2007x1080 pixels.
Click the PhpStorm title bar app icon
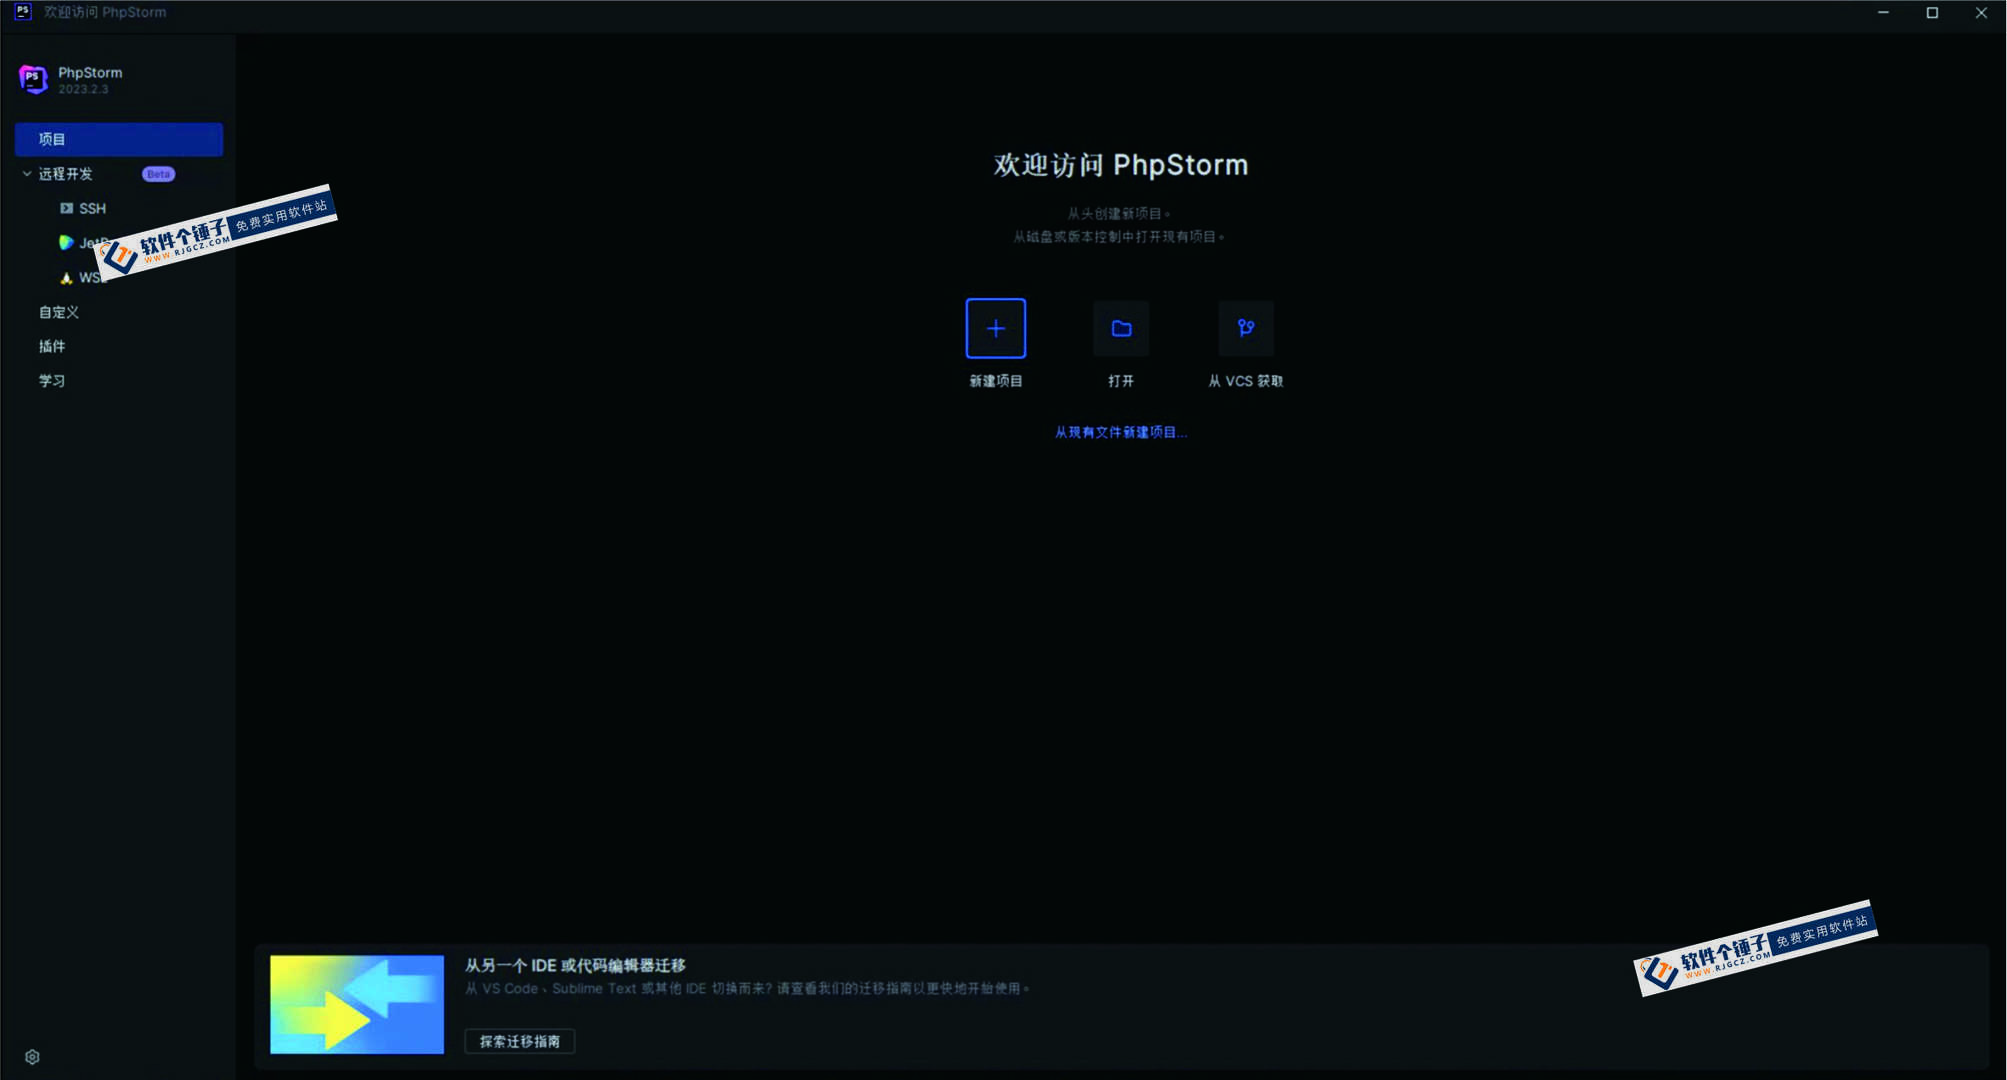tap(23, 12)
